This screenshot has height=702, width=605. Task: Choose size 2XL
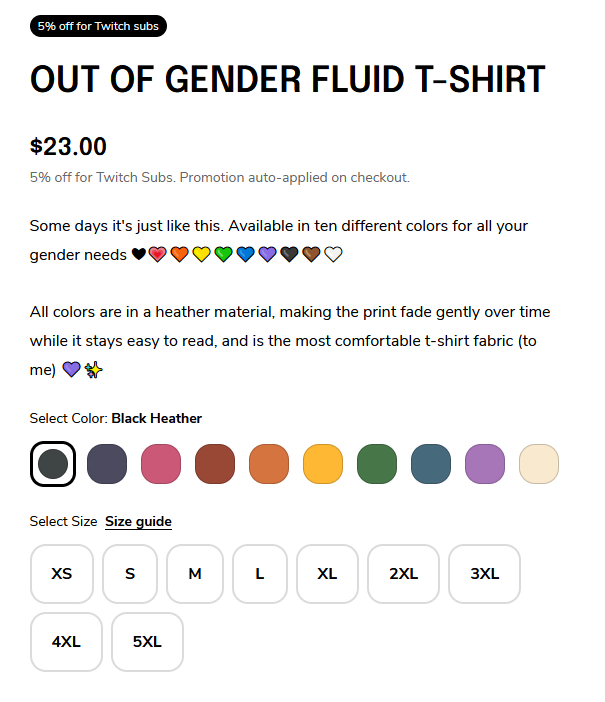[404, 574]
